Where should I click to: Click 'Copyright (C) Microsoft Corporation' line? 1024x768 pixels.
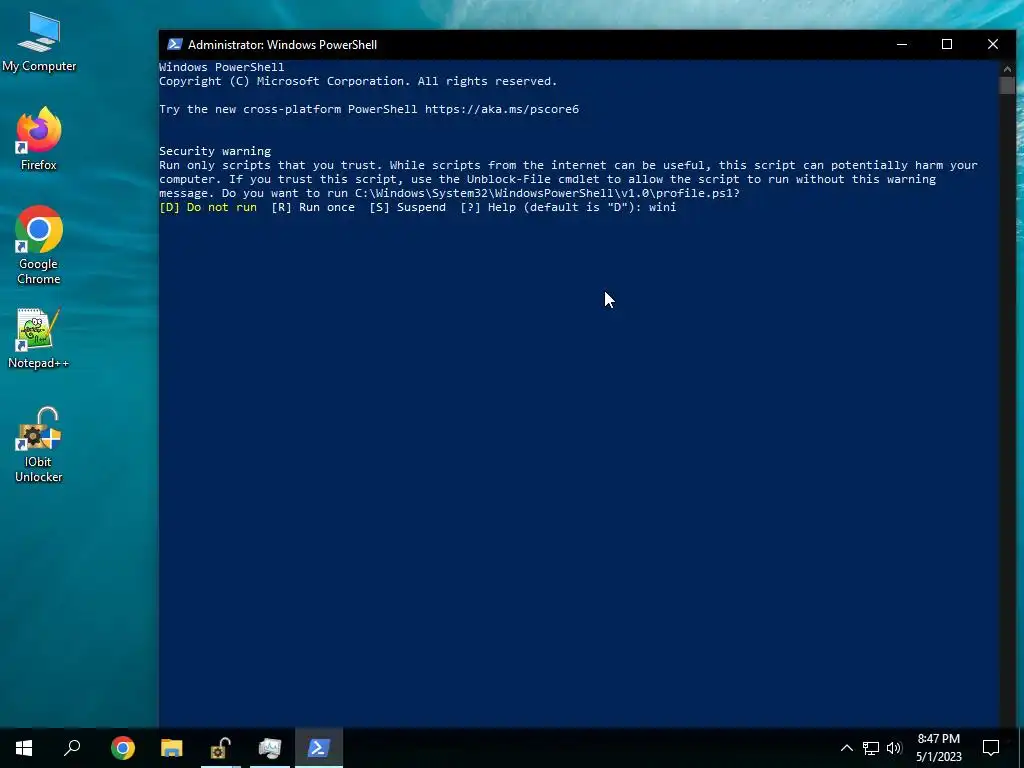[x=358, y=81]
